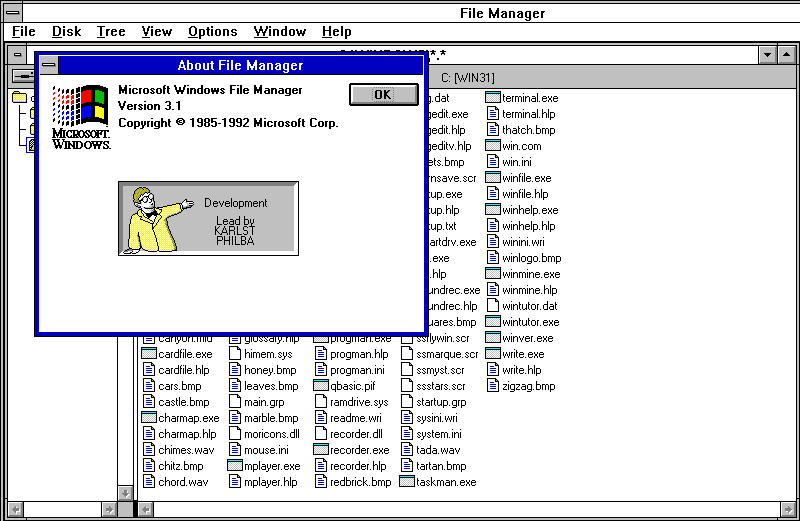
Task: Select the recorder.exe program icon
Action: pyautogui.click(x=321, y=450)
